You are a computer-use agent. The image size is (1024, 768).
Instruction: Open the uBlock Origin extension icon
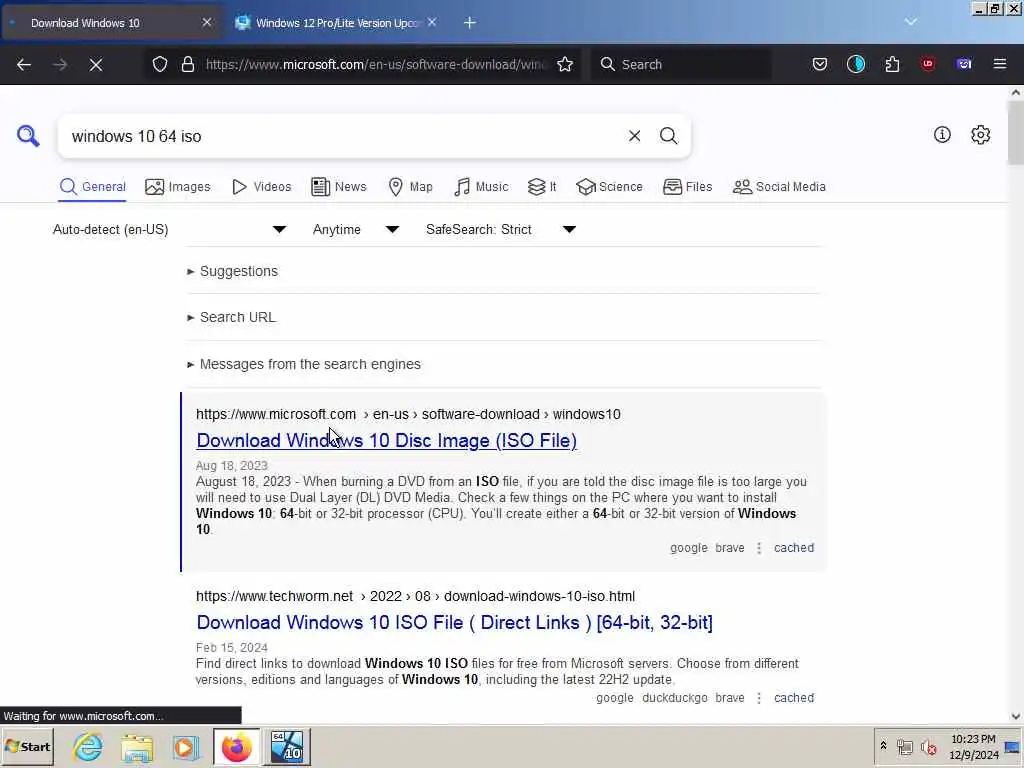coord(928,64)
